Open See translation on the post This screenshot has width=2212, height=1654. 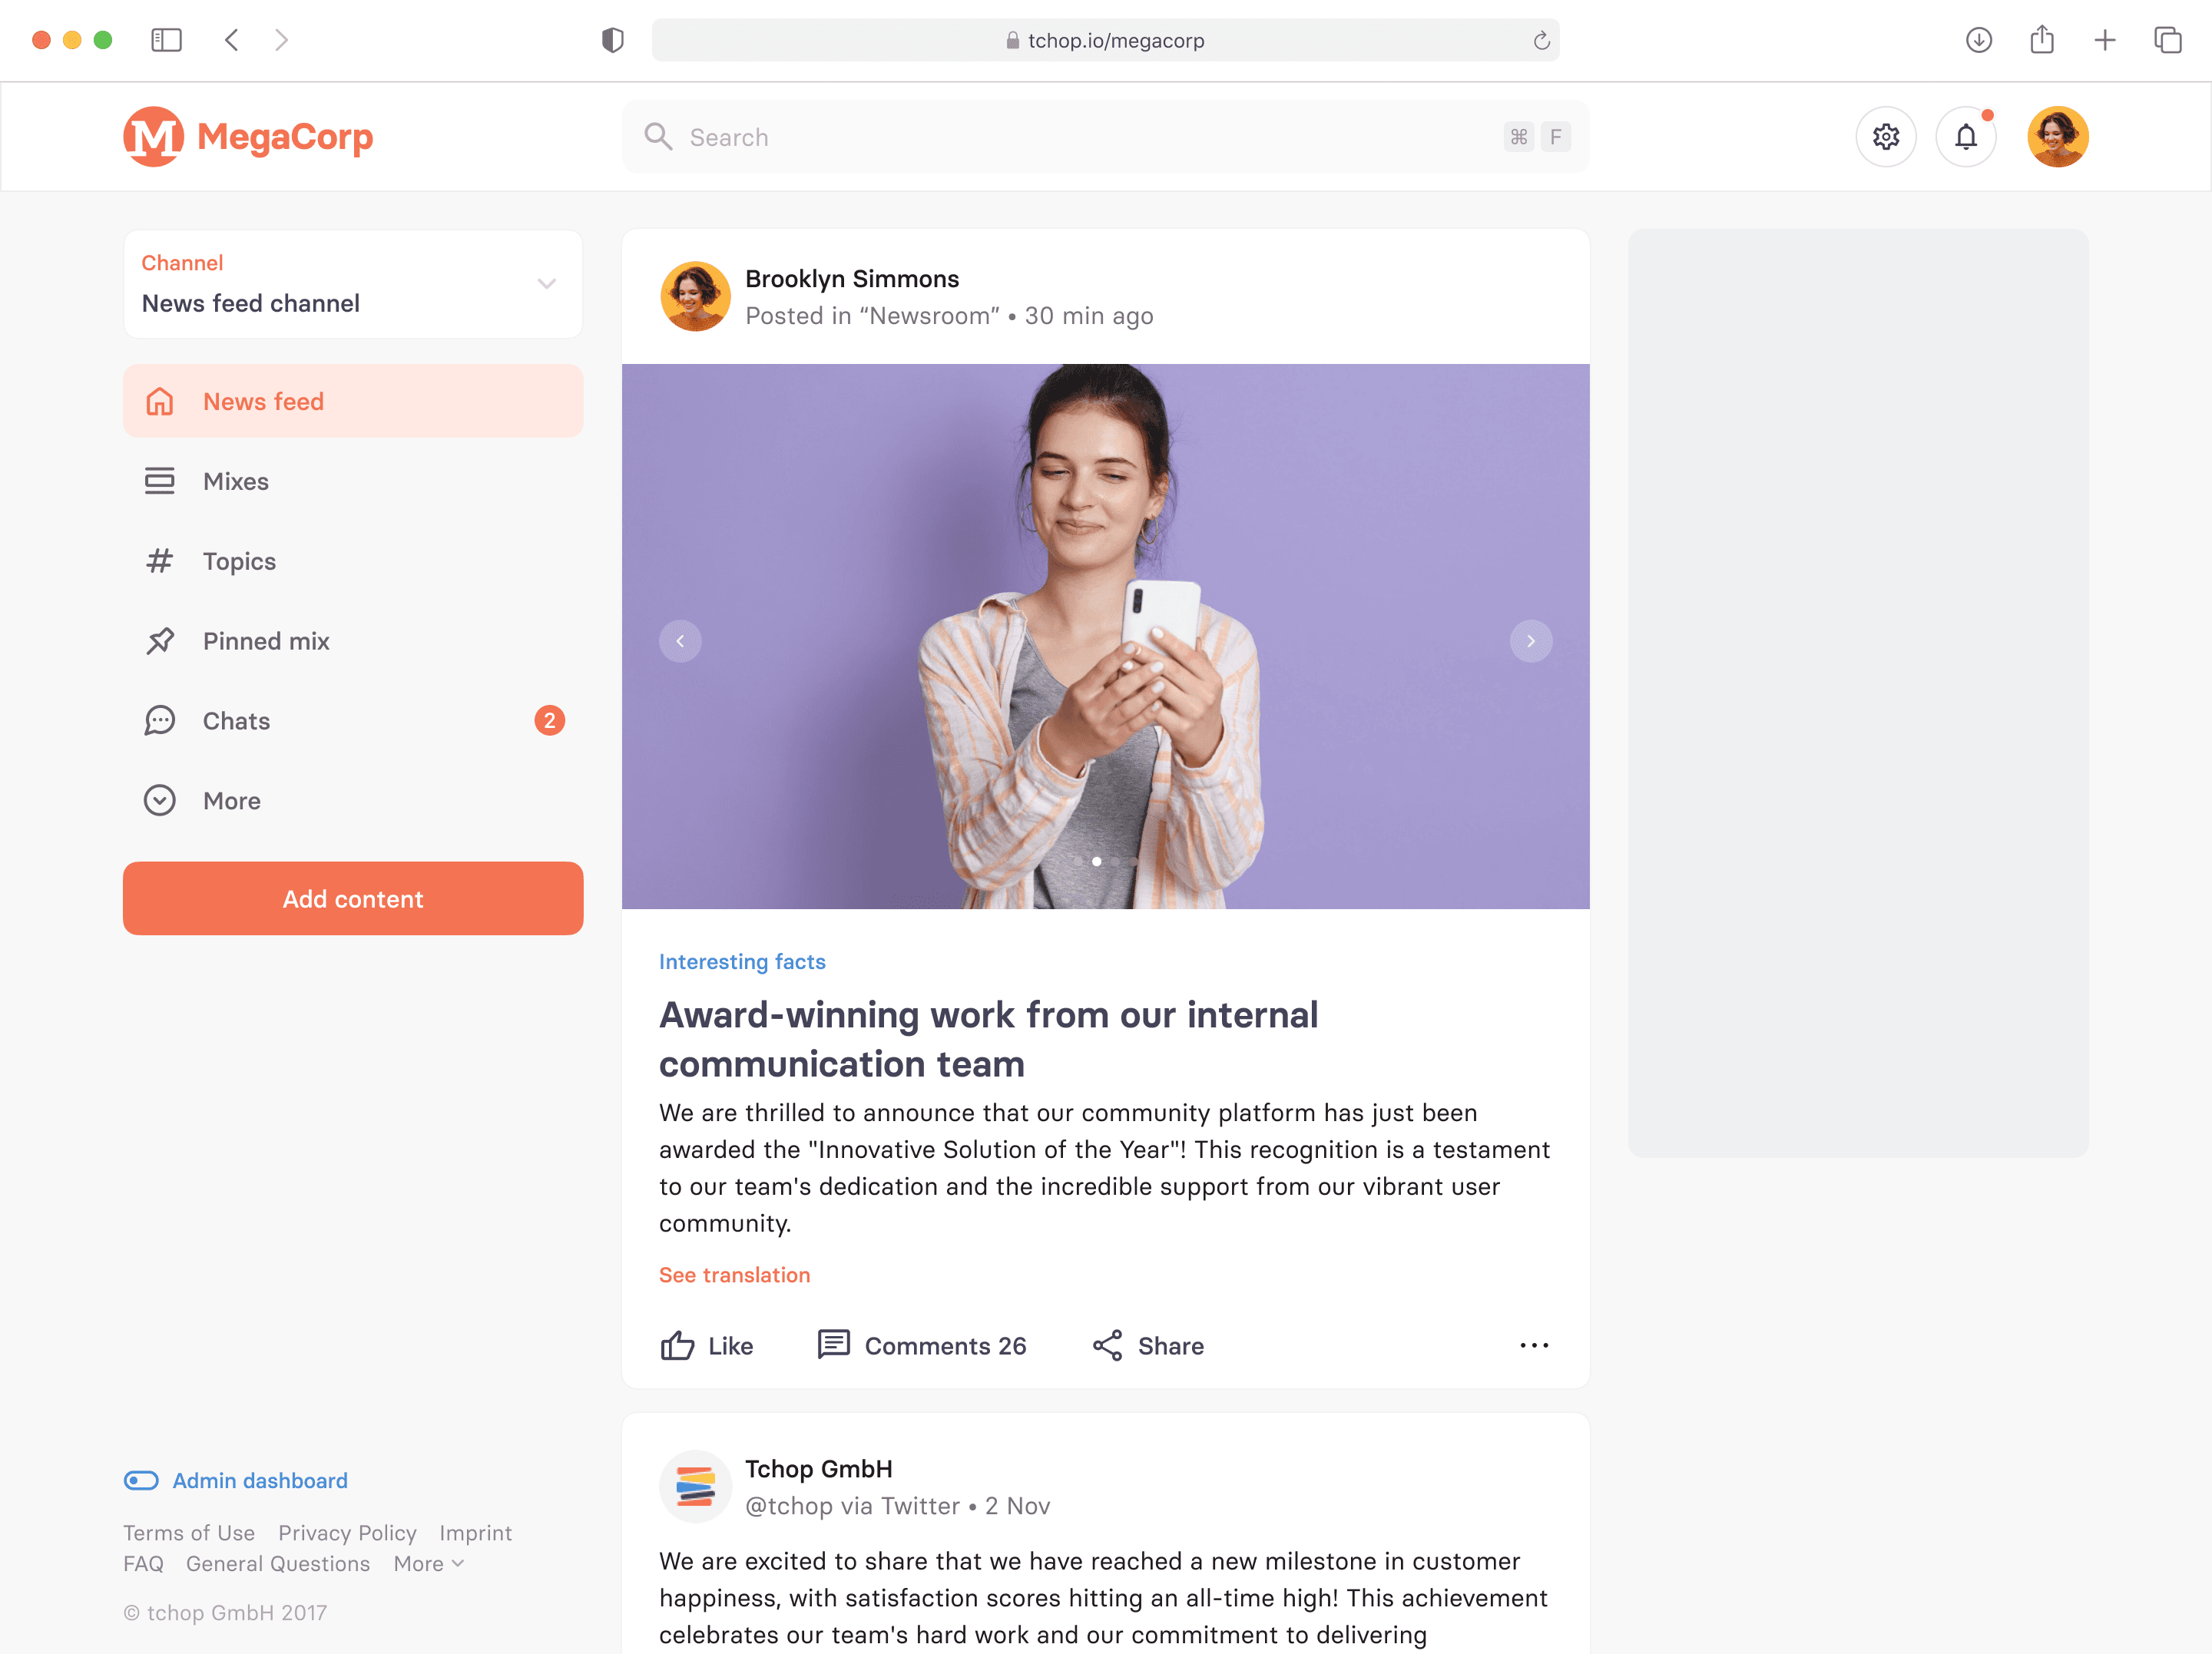pyautogui.click(x=734, y=1274)
